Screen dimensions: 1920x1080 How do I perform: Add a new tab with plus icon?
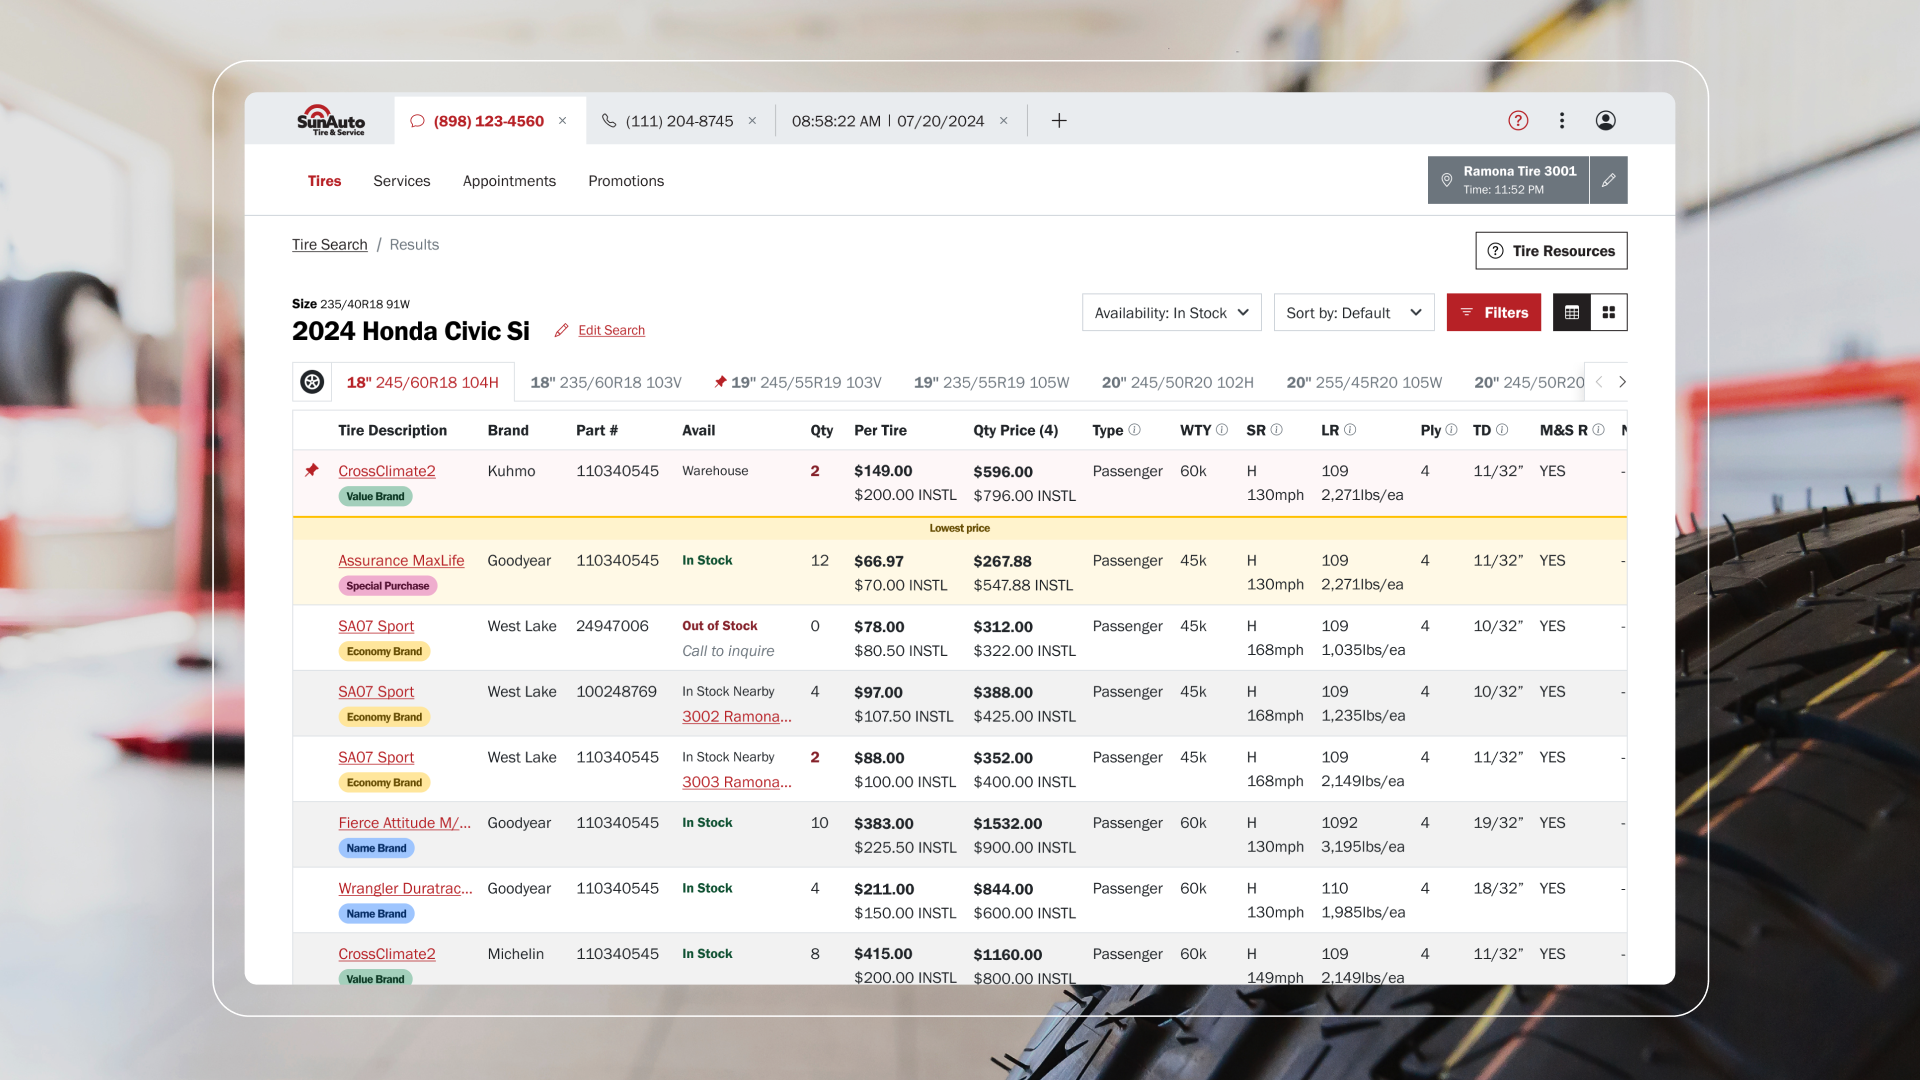(x=1059, y=121)
